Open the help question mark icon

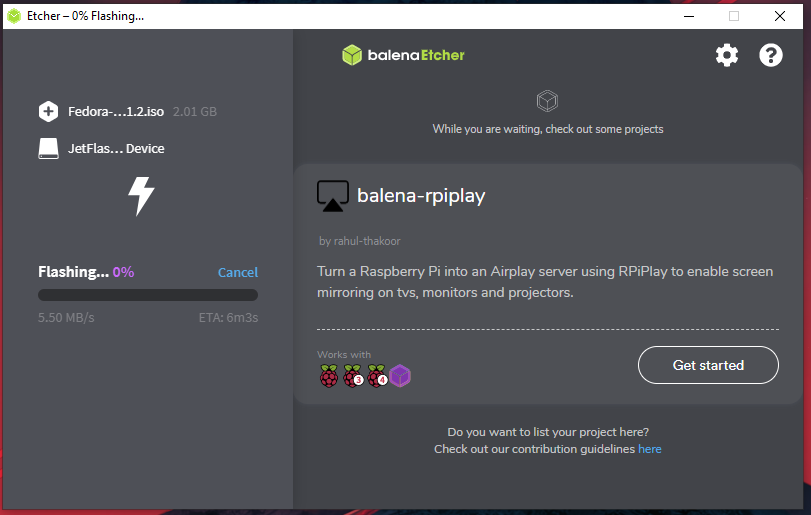coord(771,55)
